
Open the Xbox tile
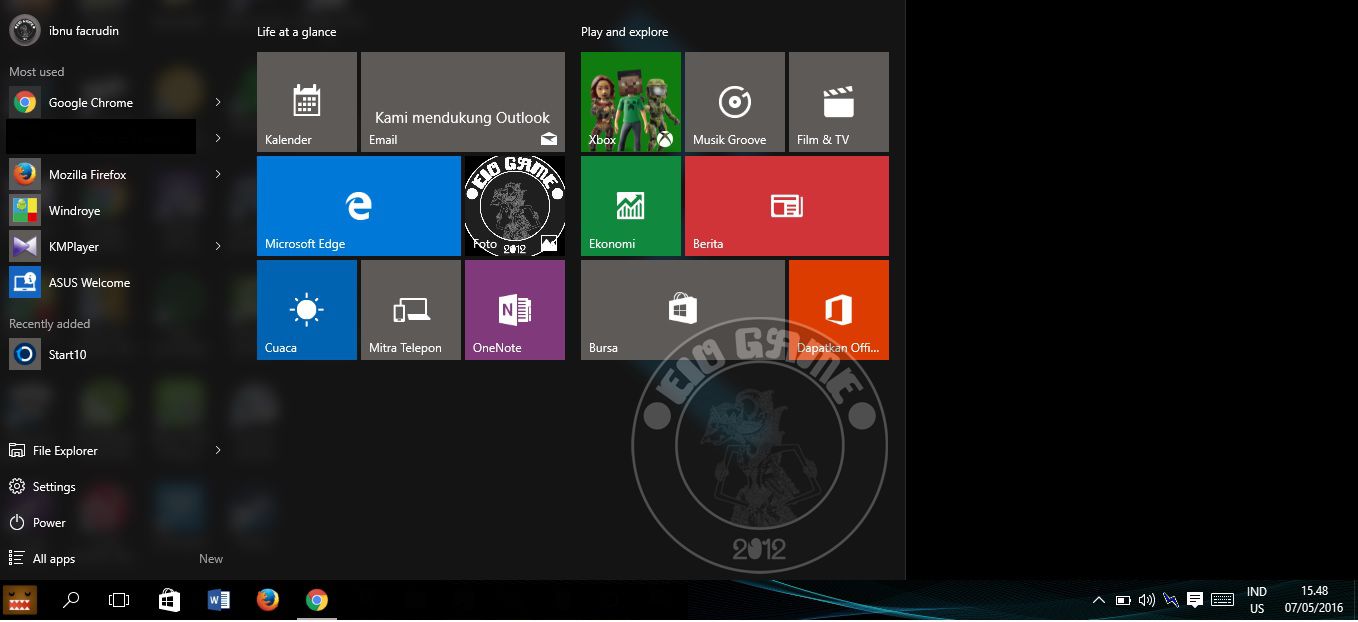coord(631,102)
